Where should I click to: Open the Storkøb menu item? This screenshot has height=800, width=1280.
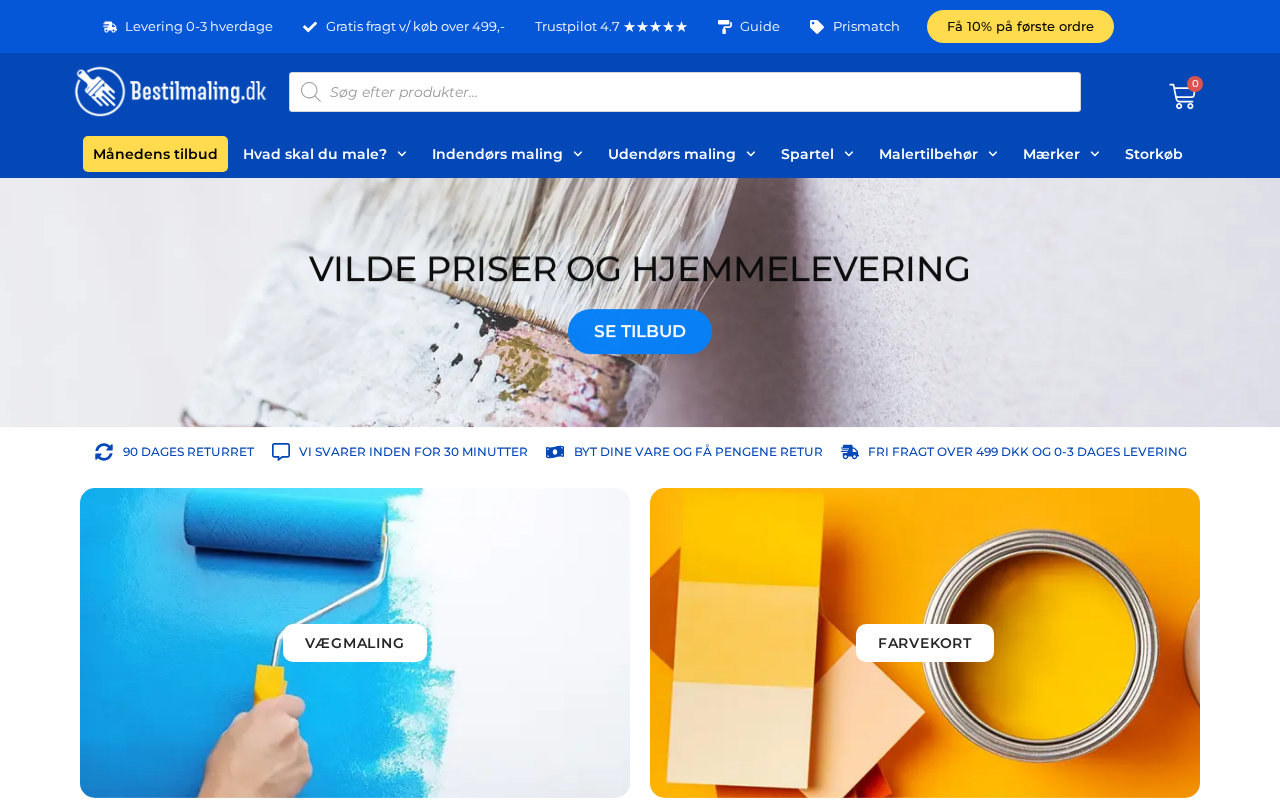1154,154
